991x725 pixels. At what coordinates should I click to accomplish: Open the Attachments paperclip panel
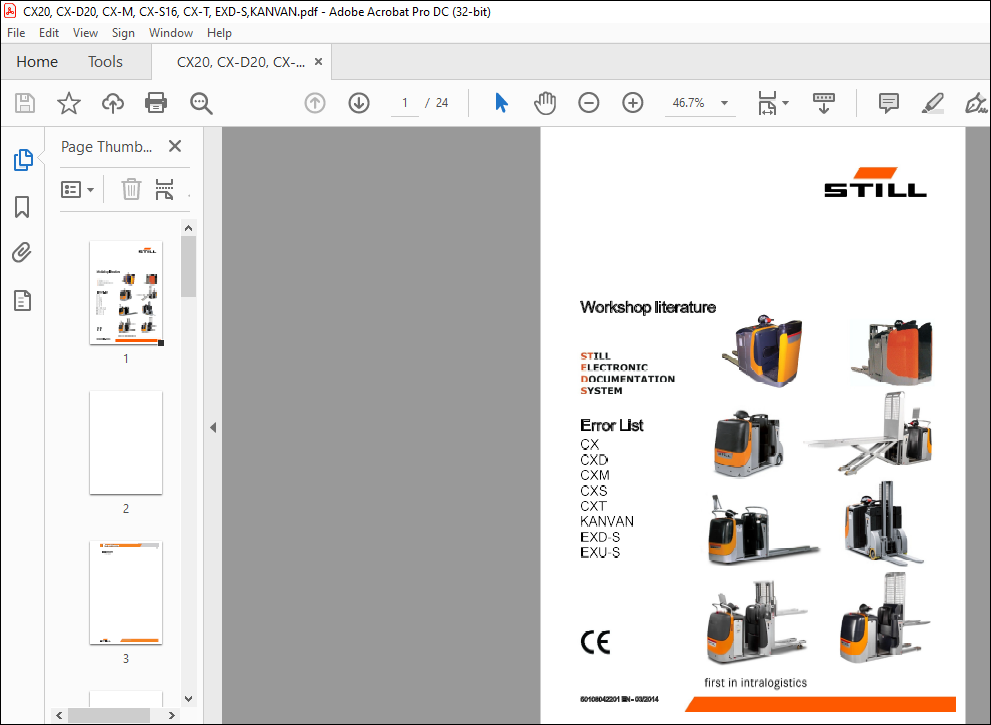[x=21, y=253]
